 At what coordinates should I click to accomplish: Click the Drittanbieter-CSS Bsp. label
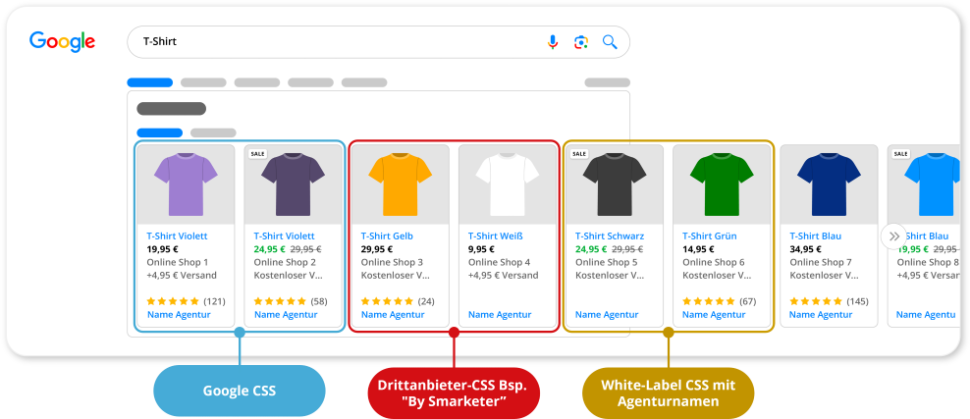coord(453,393)
